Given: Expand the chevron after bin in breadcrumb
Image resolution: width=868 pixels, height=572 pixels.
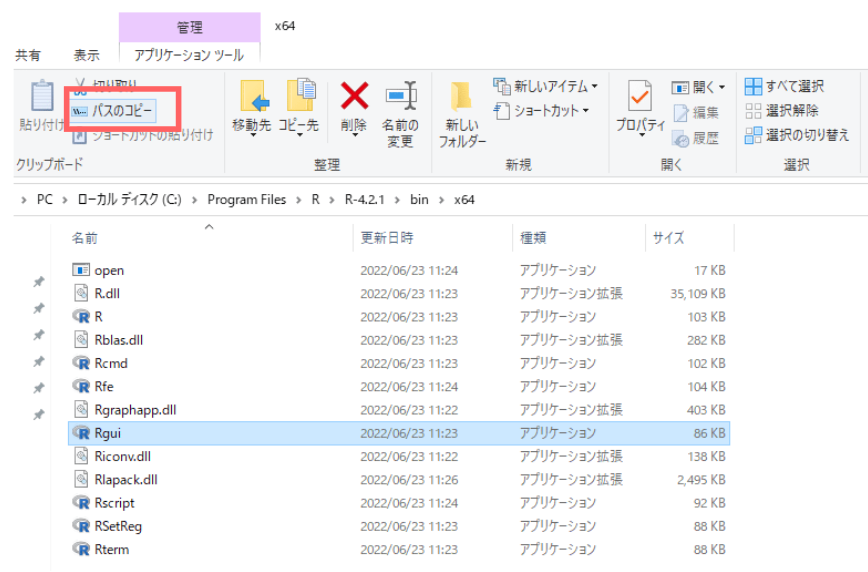Looking at the screenshot, I should tap(442, 200).
